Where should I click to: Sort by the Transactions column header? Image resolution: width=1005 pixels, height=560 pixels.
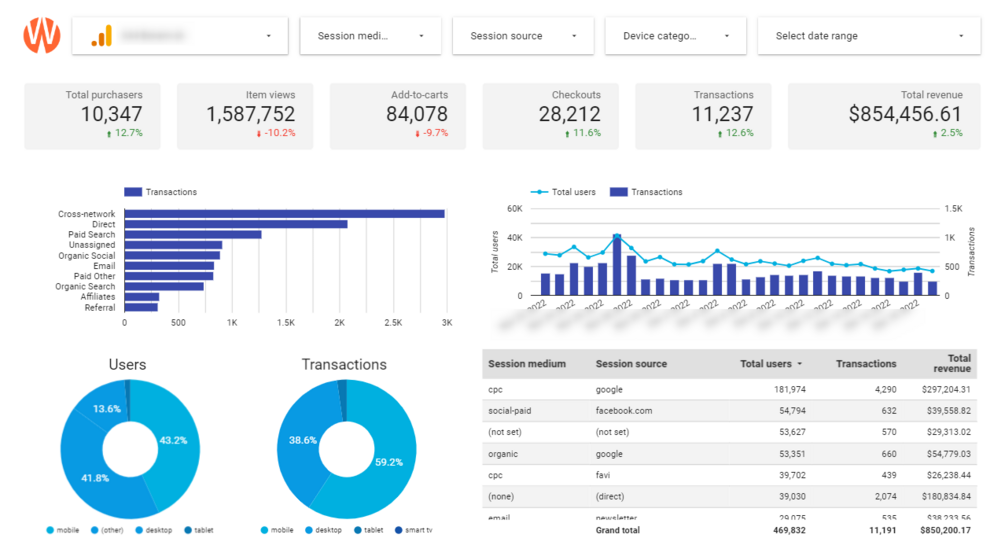[866, 363]
